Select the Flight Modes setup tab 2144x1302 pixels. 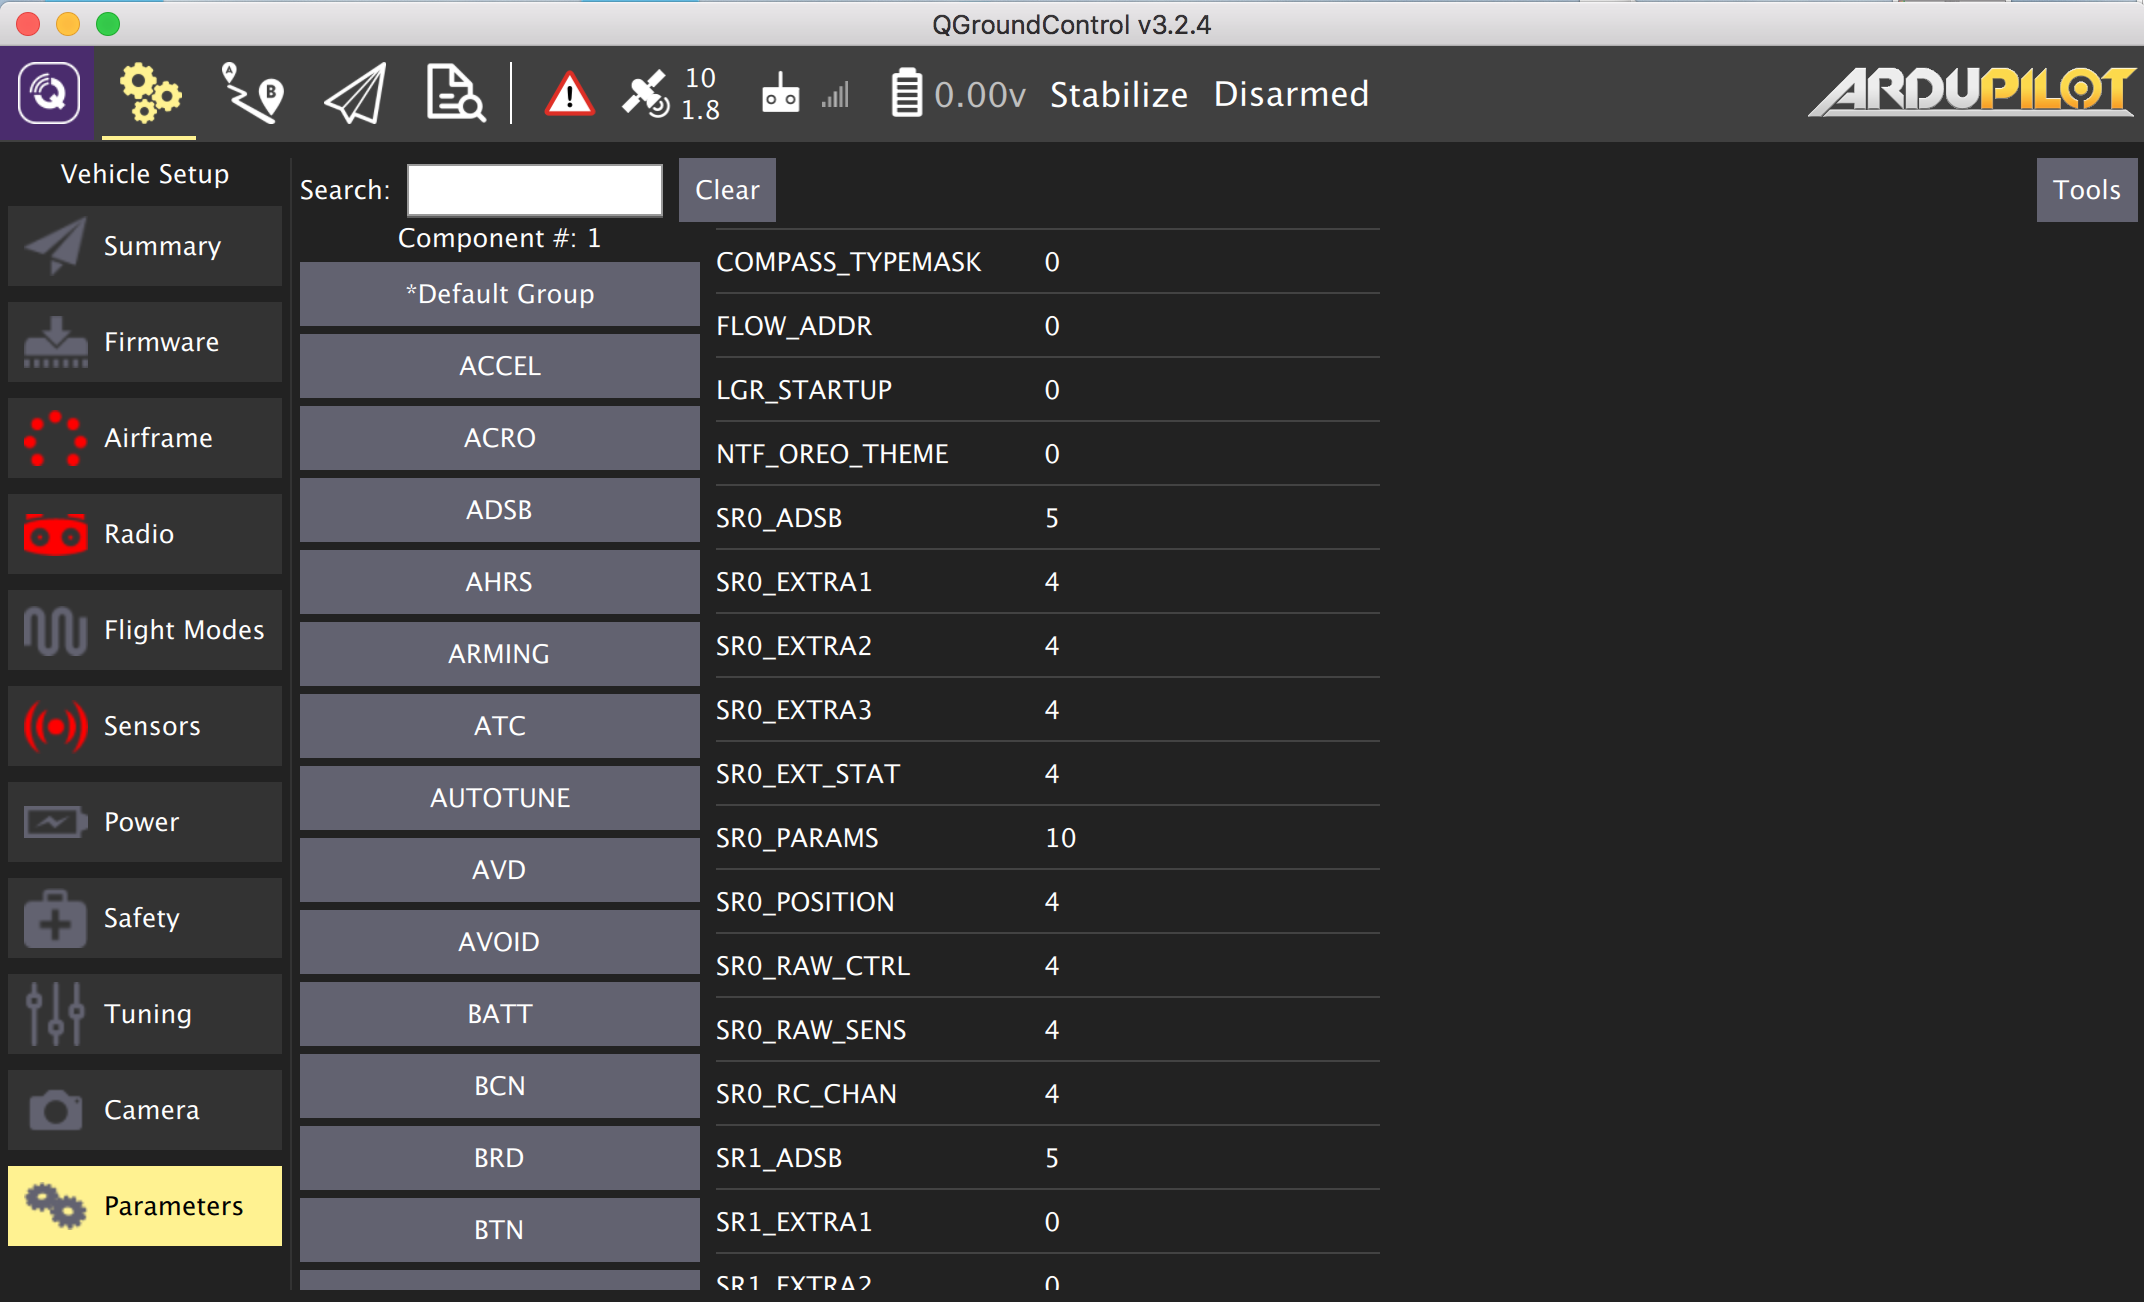(145, 630)
